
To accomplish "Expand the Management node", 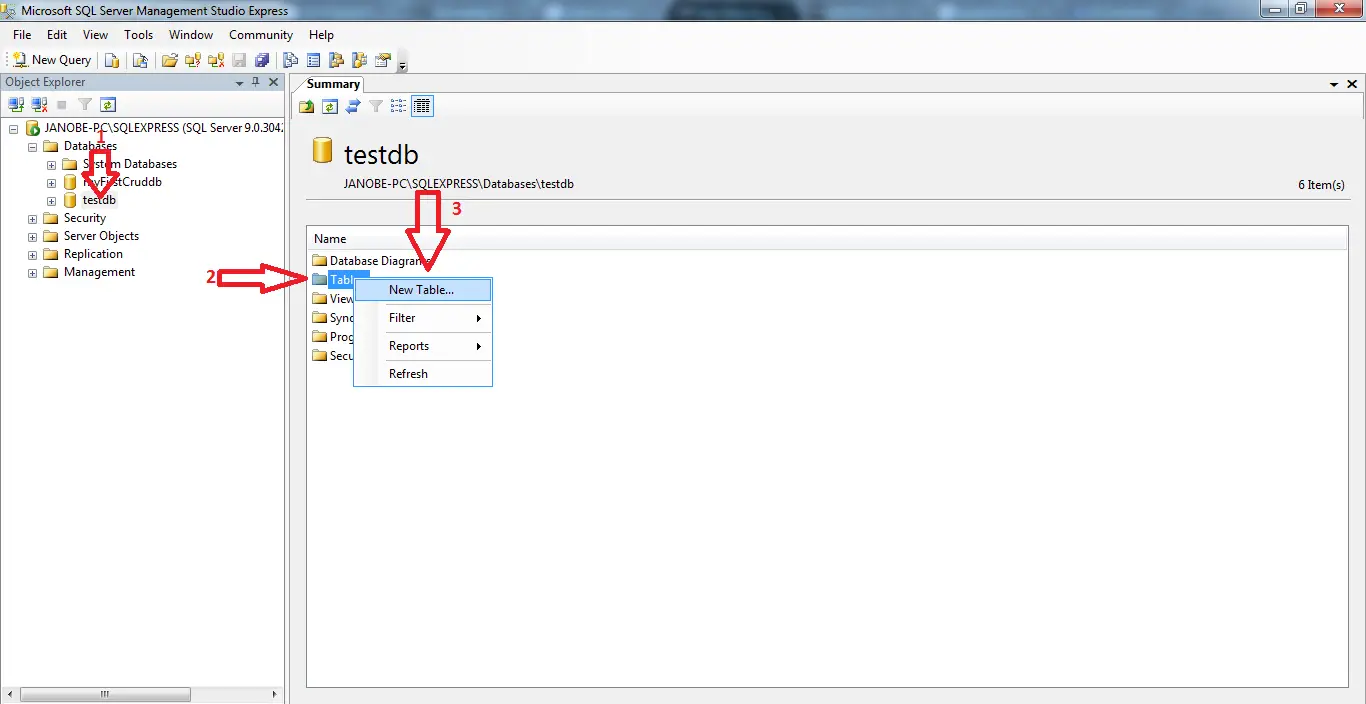I will (x=33, y=272).
